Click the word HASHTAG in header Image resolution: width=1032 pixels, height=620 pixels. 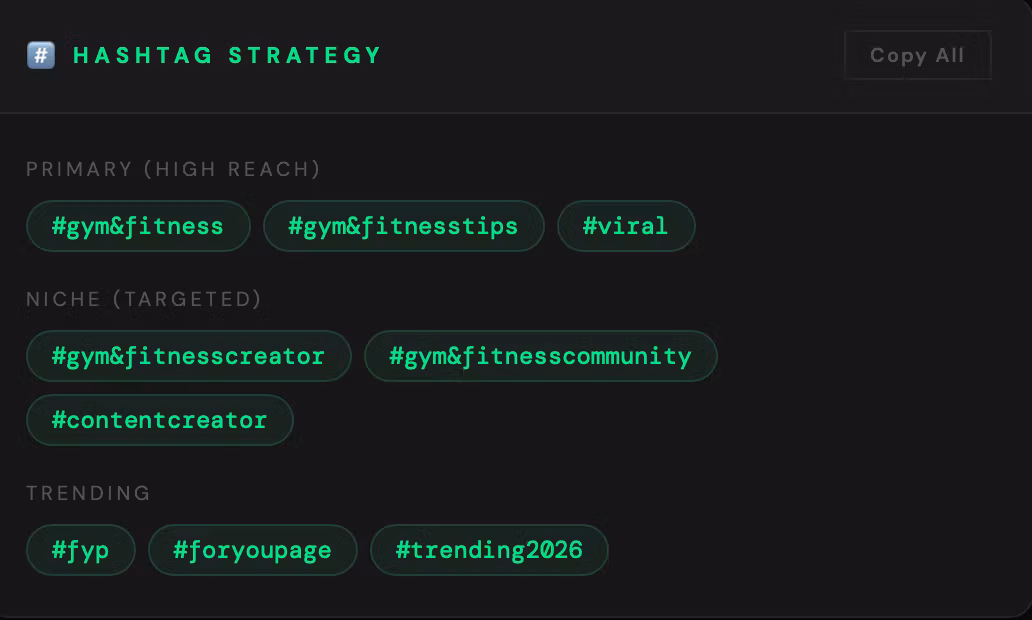coord(143,55)
